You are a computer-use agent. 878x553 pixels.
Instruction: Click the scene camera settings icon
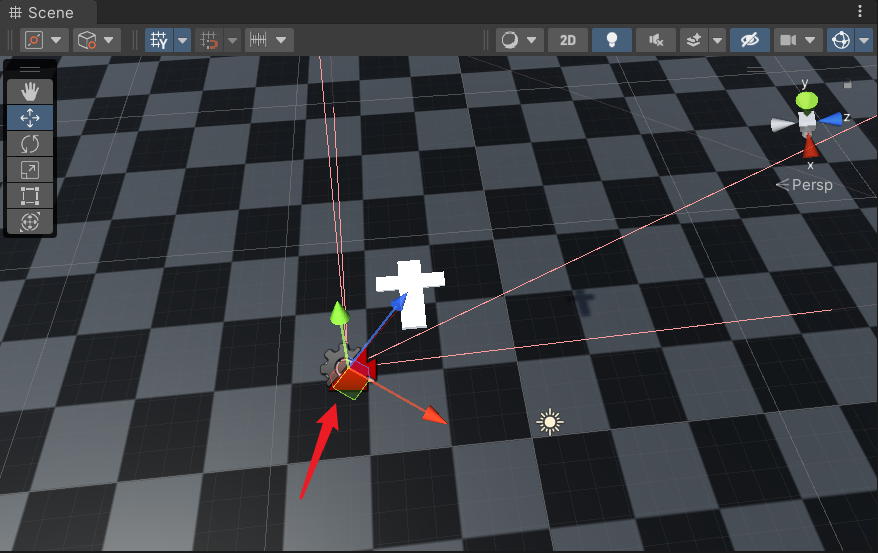(788, 40)
